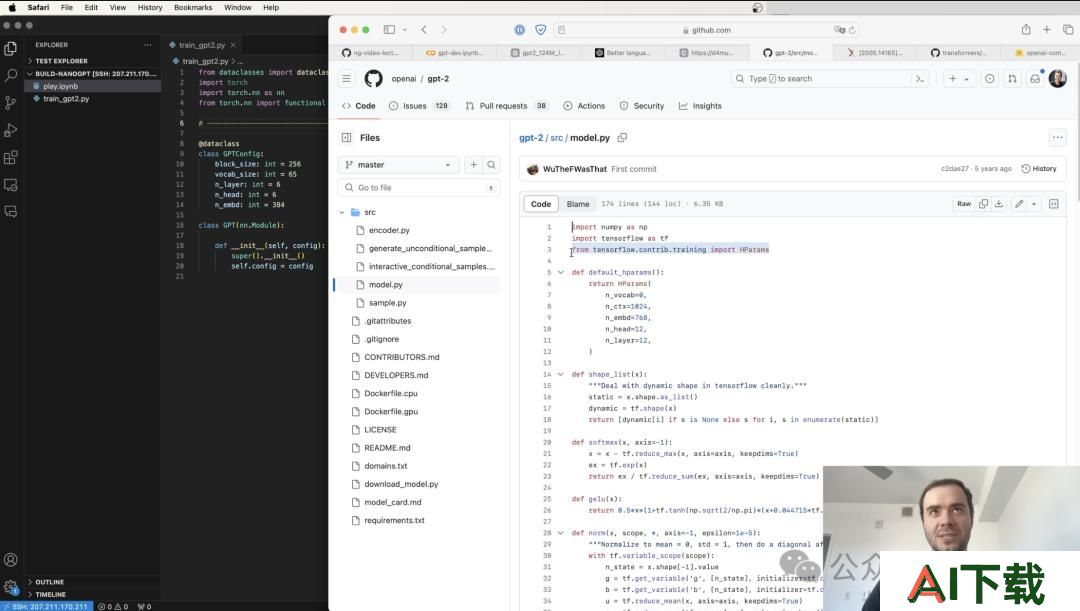Copy raw file contents icon
The image size is (1080, 611).
click(x=984, y=204)
